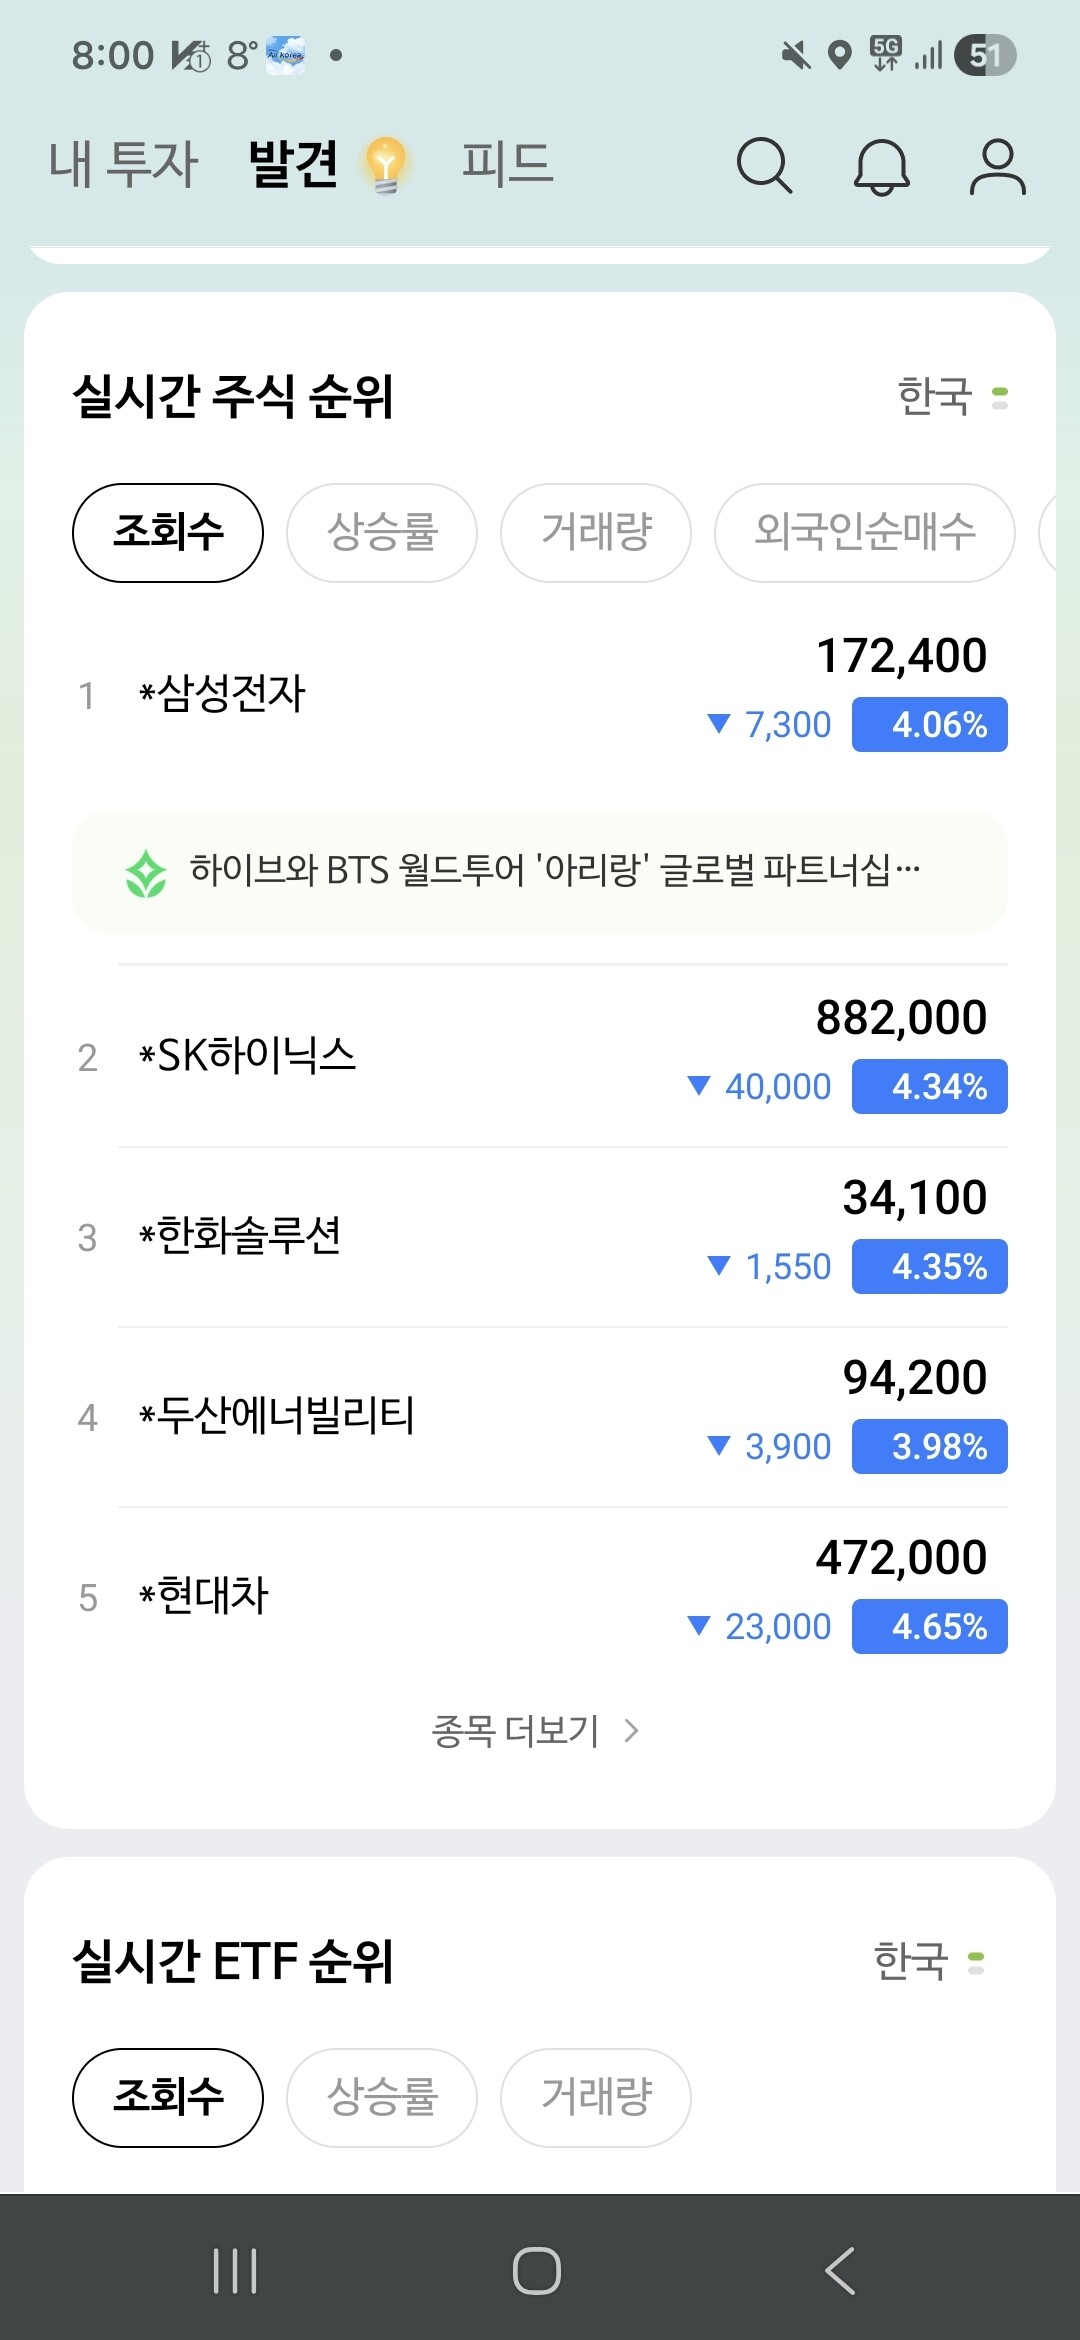1080x2340 pixels.
Task: Open 한국 market selector for stock ranking
Action: click(x=952, y=397)
